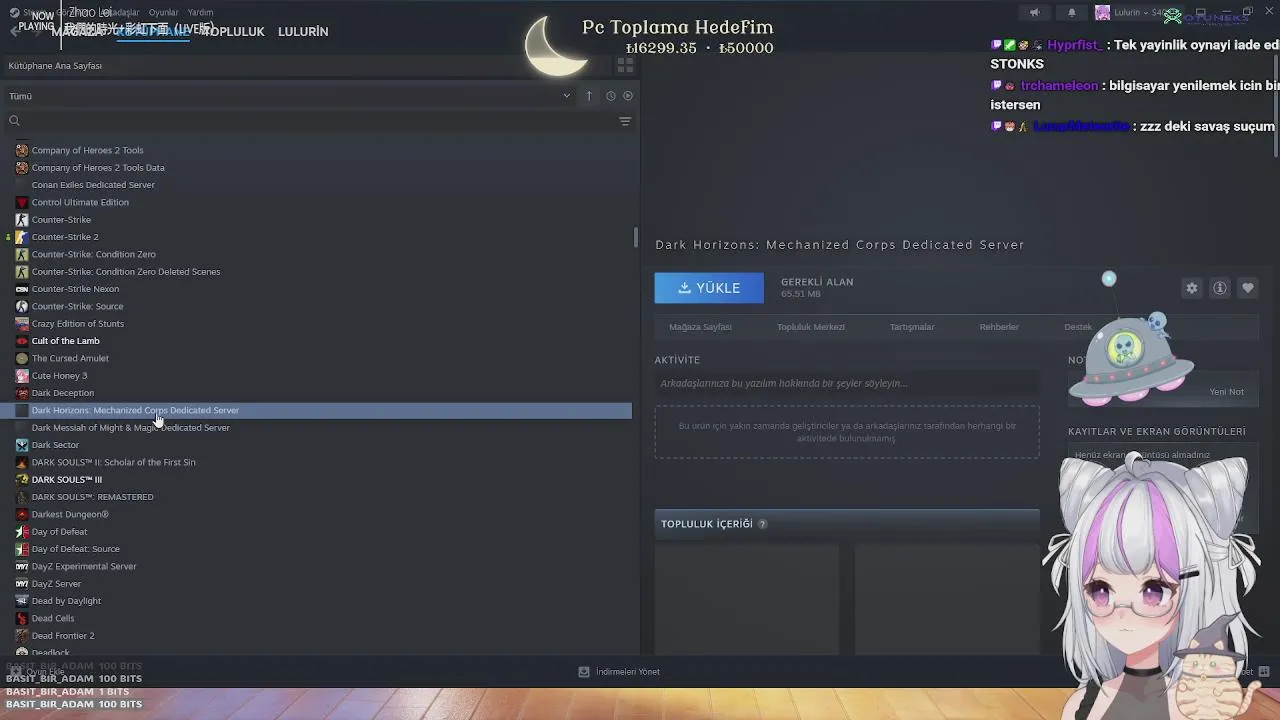Select Counter-Strike: Condition Zero entry
This screenshot has width=1280, height=720.
pyautogui.click(x=94, y=254)
